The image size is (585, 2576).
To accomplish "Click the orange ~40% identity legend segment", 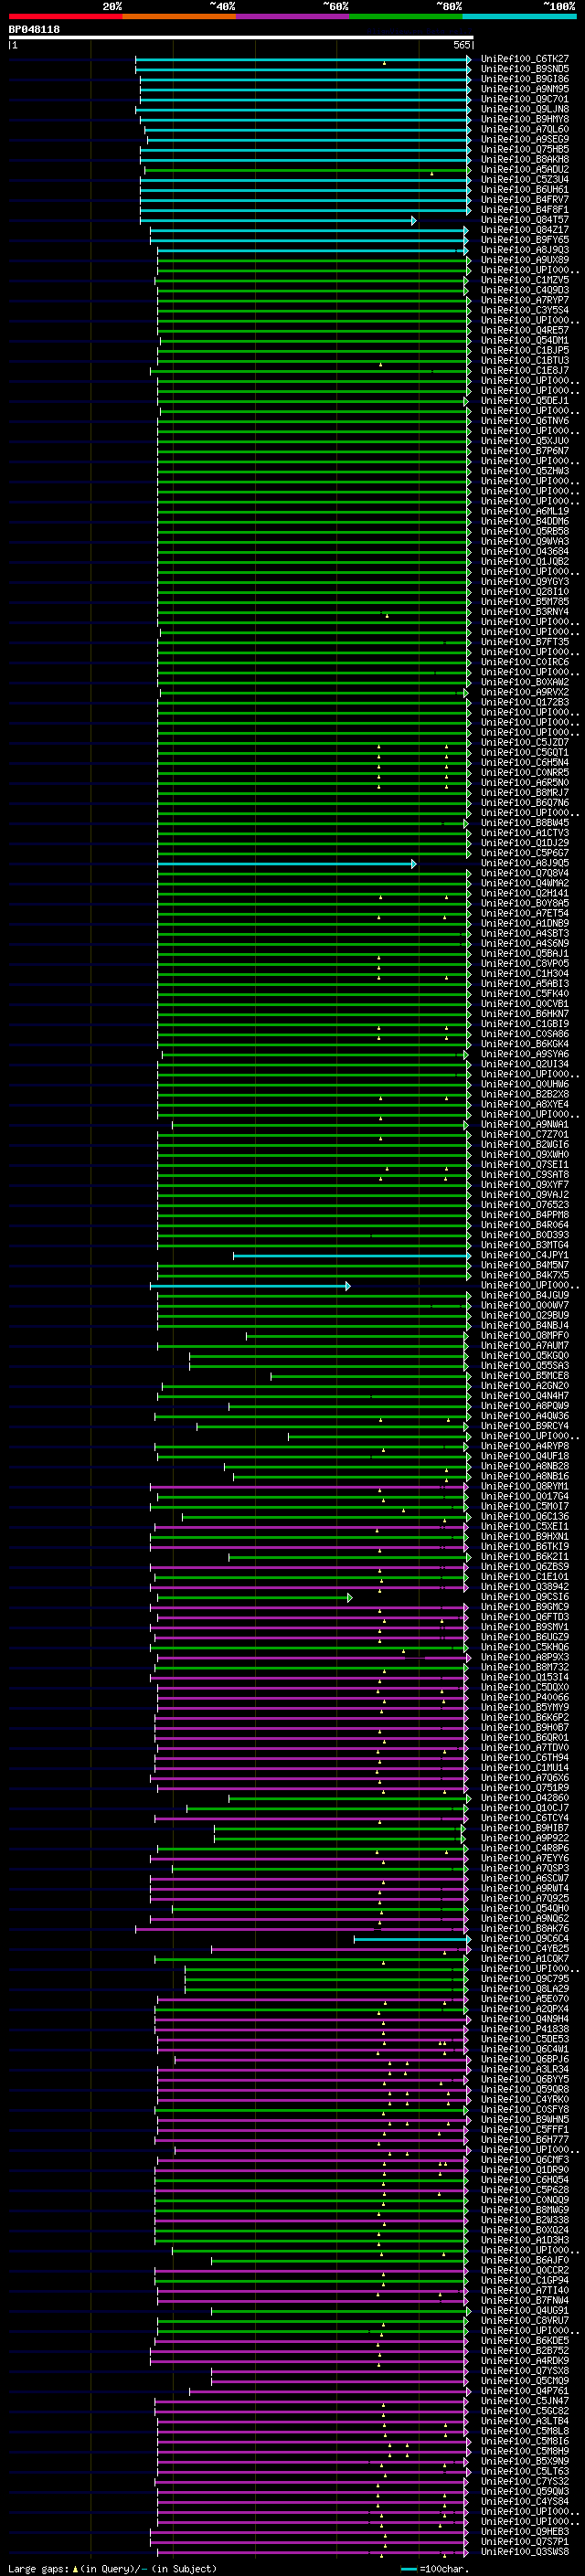I will (179, 16).
